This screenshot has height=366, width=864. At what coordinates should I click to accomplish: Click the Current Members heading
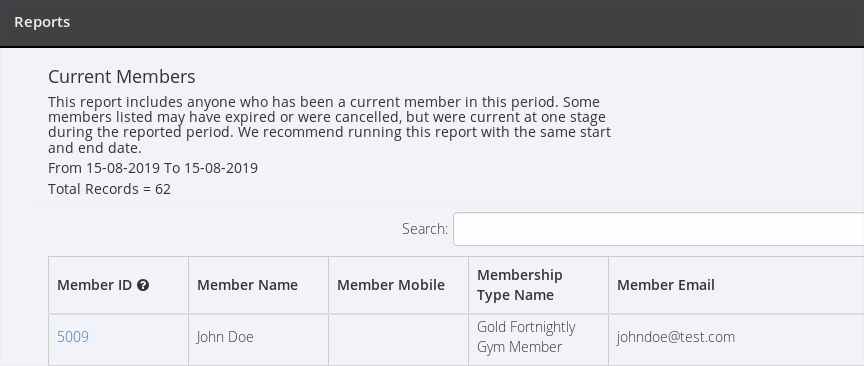(x=122, y=77)
